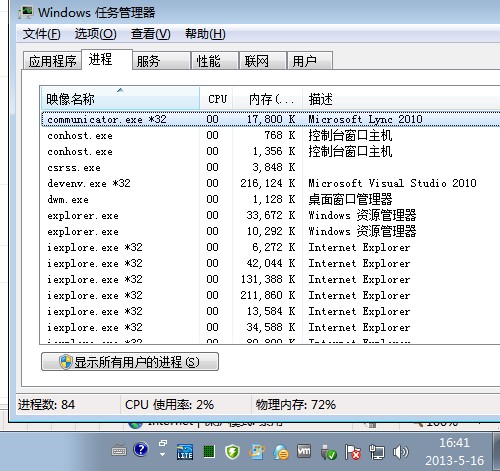Sort by CPU column header
Viewport: 500px width, 471px height.
click(216, 99)
